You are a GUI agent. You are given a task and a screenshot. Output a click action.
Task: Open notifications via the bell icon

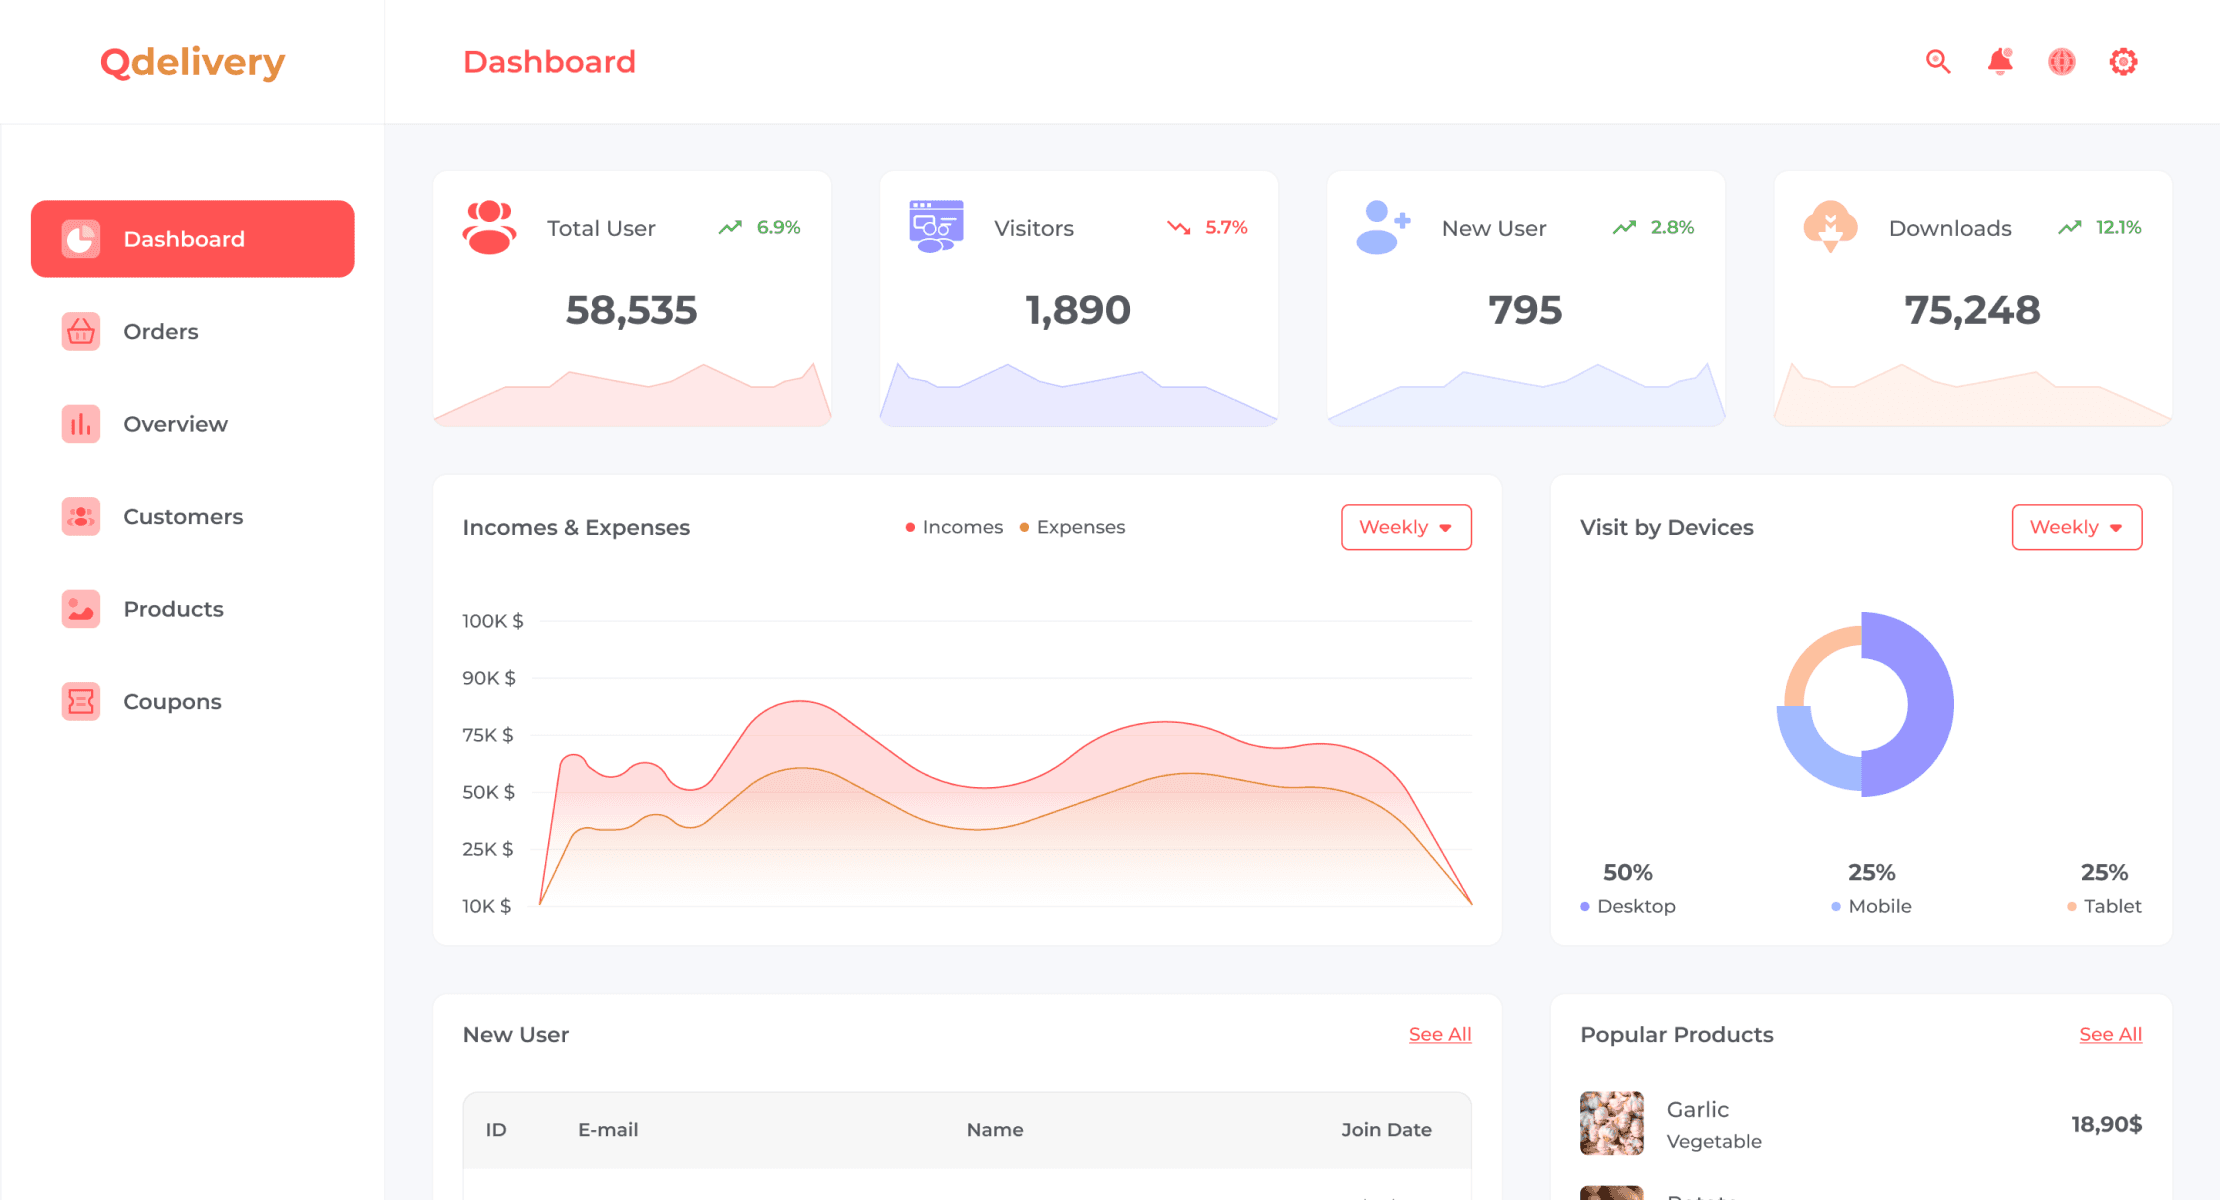coord(2000,61)
